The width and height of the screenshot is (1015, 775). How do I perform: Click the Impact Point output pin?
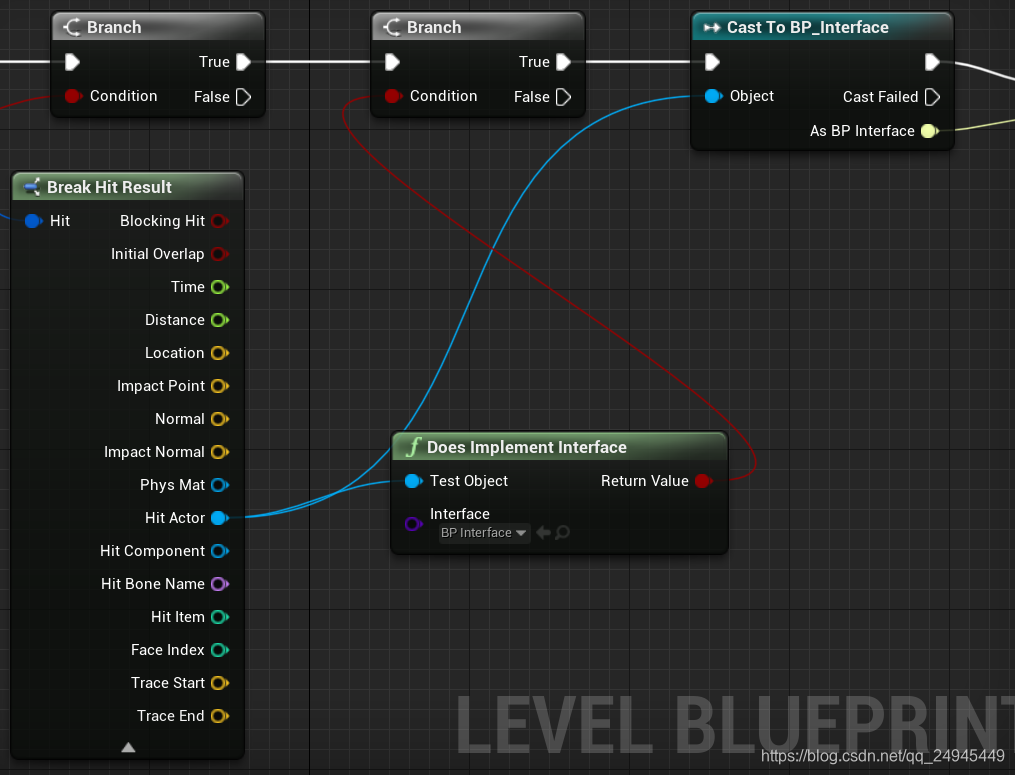click(219, 386)
